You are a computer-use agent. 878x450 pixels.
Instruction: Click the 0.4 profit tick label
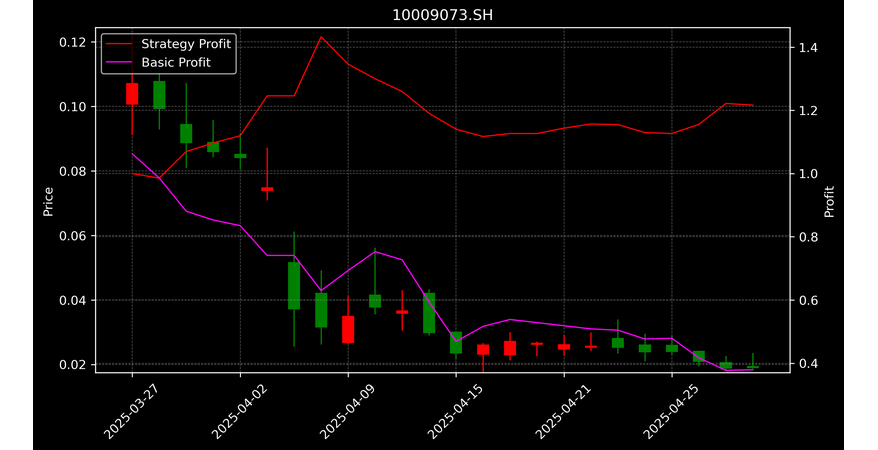807,364
